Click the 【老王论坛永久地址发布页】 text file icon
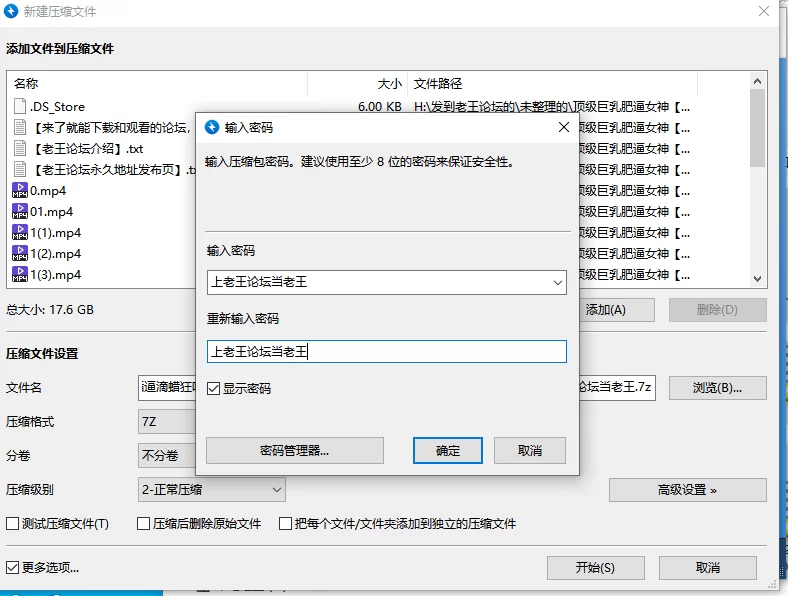Screen dimensions: 788x596 [20, 169]
